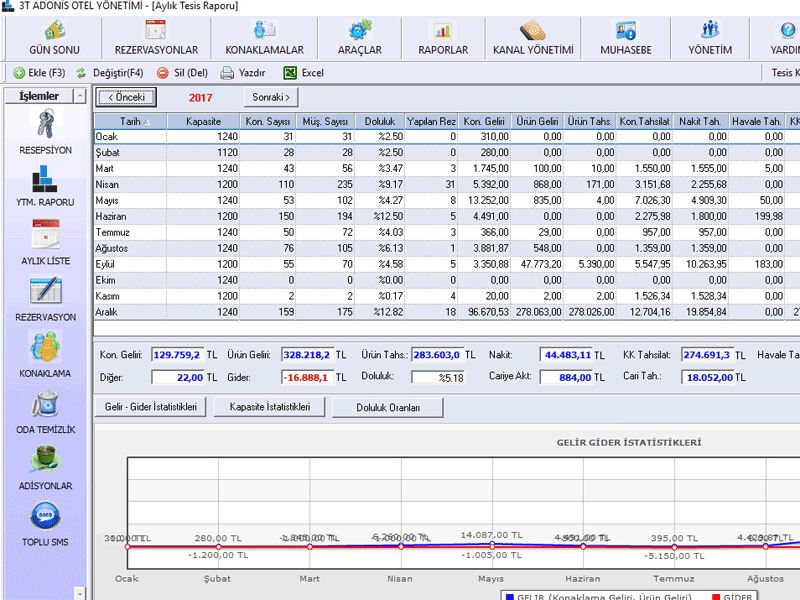Open the KANAL YÖNETİMİ icon
The height and width of the screenshot is (600, 800).
click(x=533, y=31)
